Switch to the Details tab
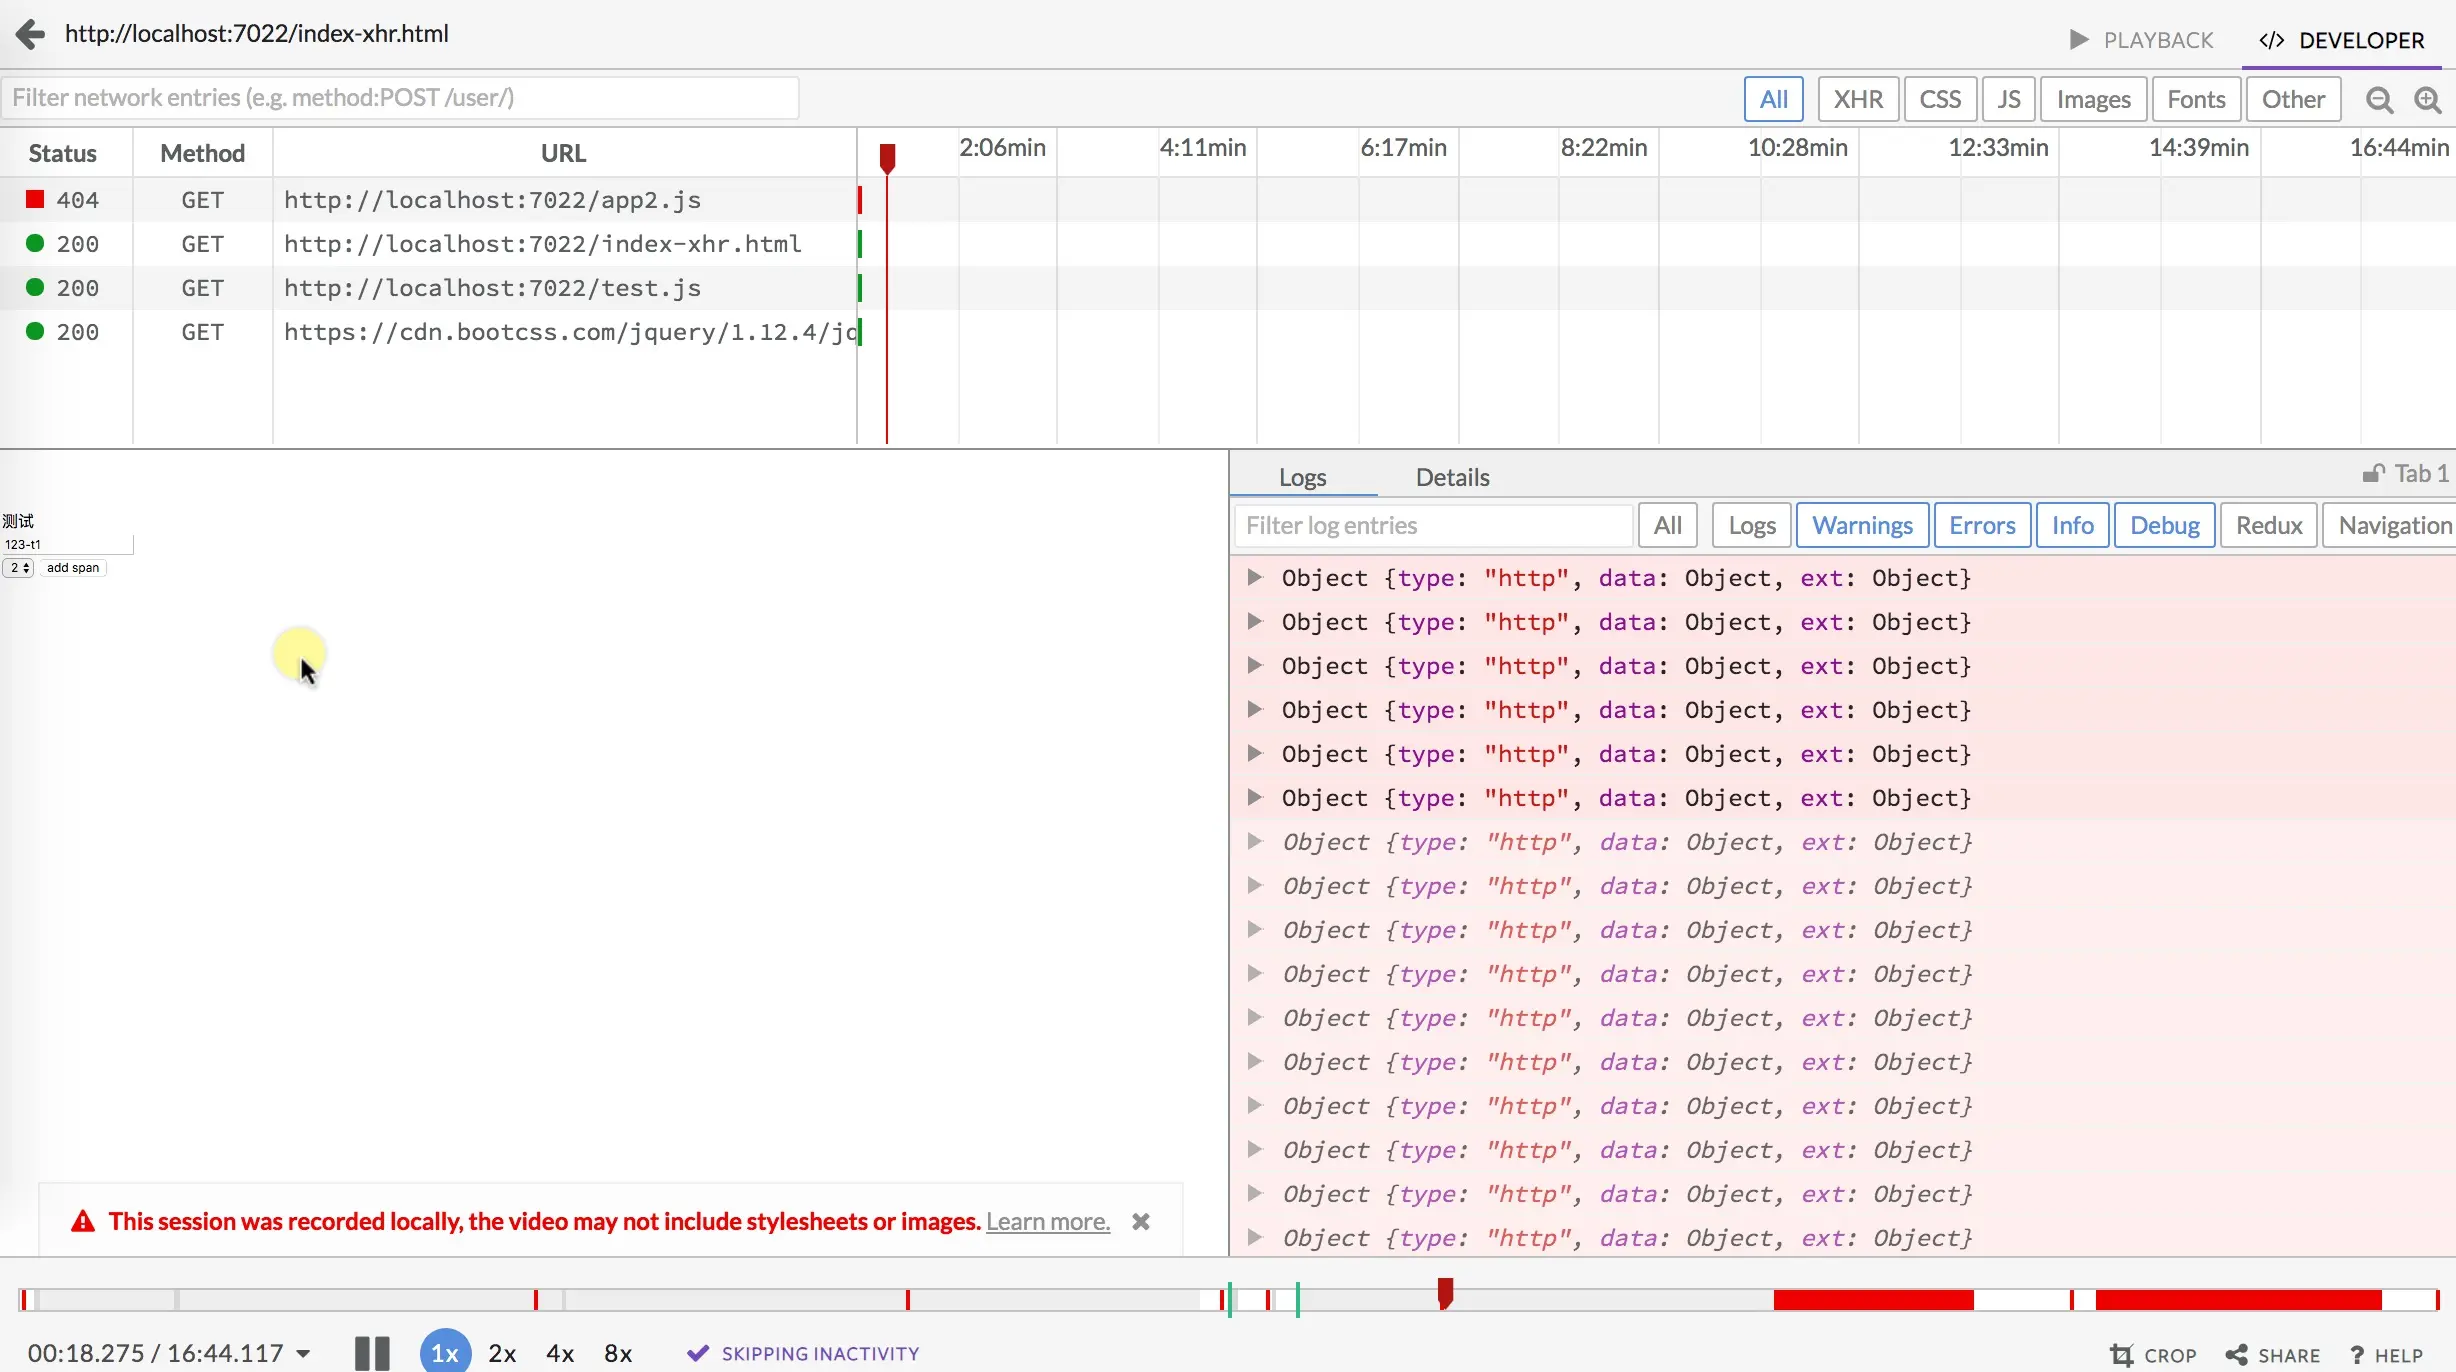 click(x=1452, y=477)
